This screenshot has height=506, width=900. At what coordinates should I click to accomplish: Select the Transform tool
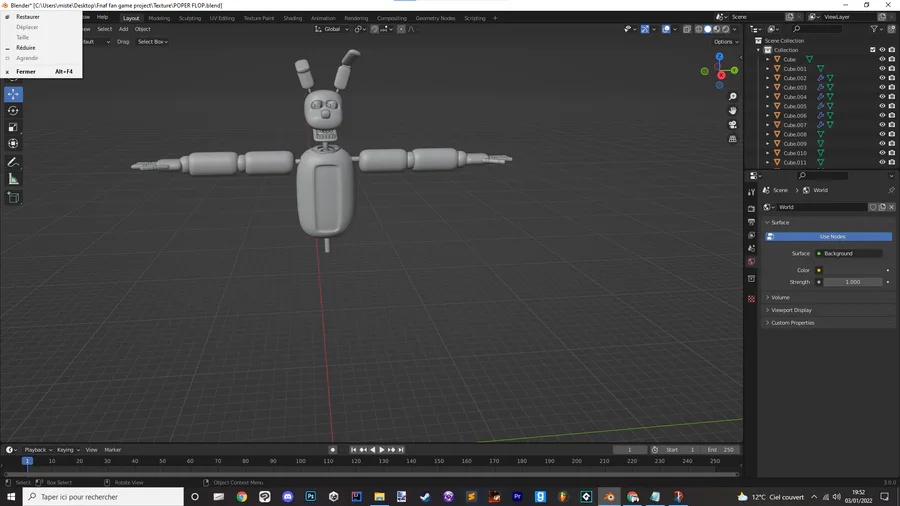[13, 143]
